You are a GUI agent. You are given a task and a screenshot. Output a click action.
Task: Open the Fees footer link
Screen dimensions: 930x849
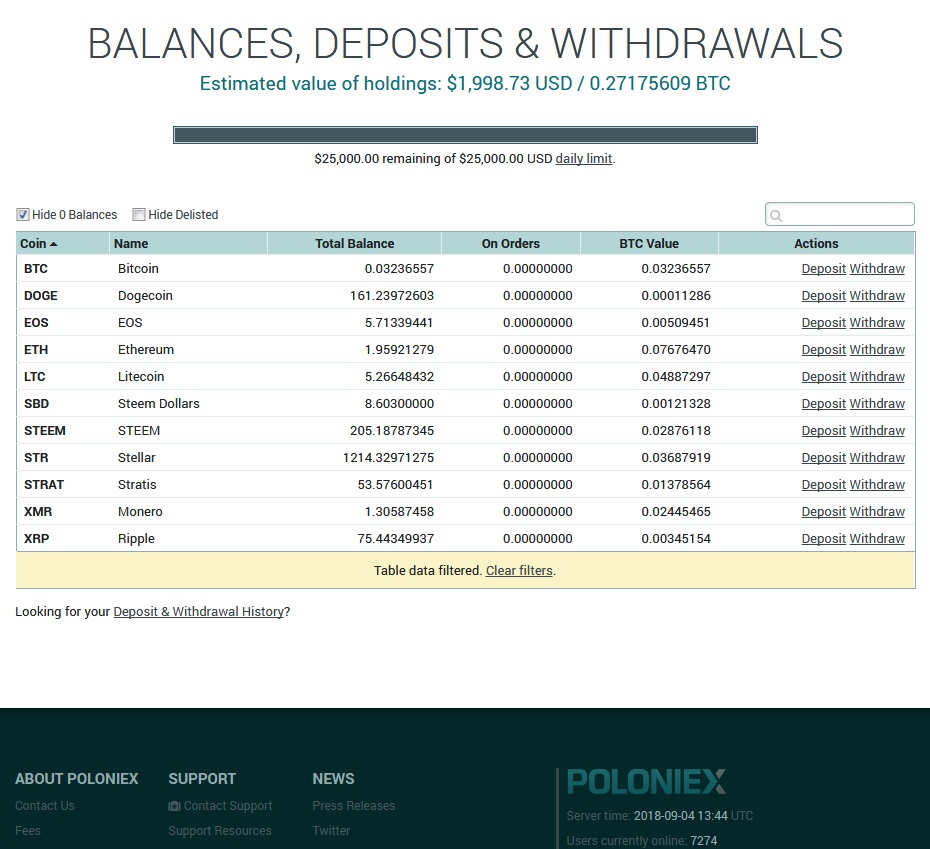28,831
